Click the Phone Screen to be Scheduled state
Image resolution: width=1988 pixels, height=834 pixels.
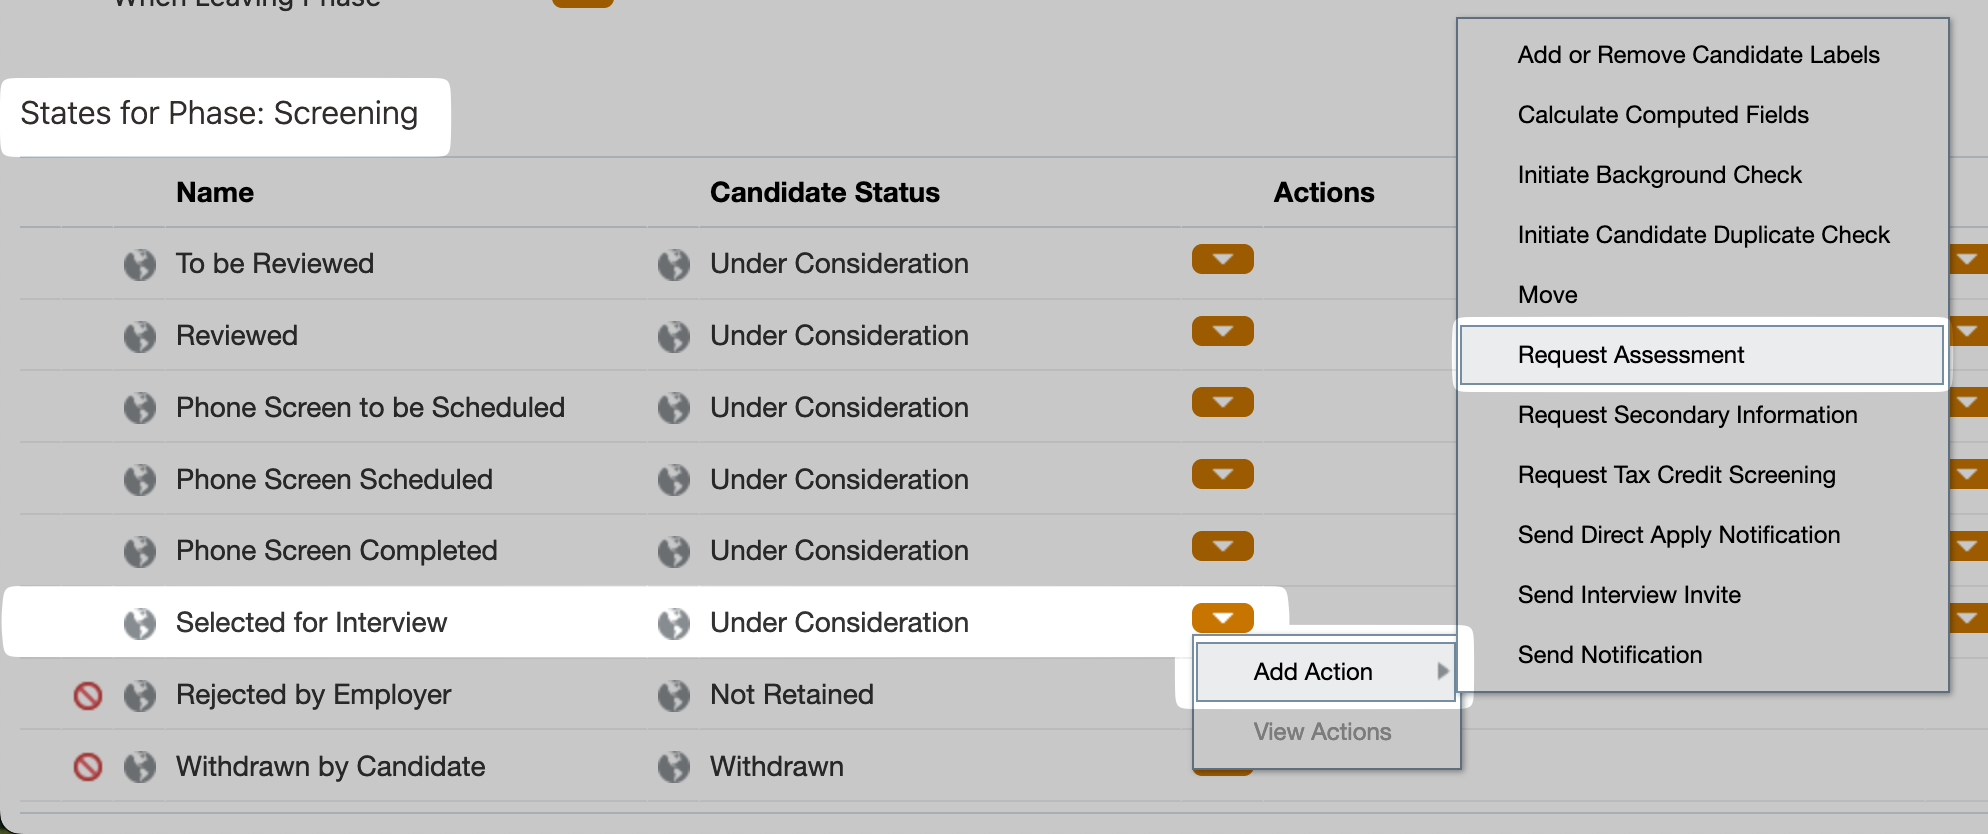coord(370,408)
